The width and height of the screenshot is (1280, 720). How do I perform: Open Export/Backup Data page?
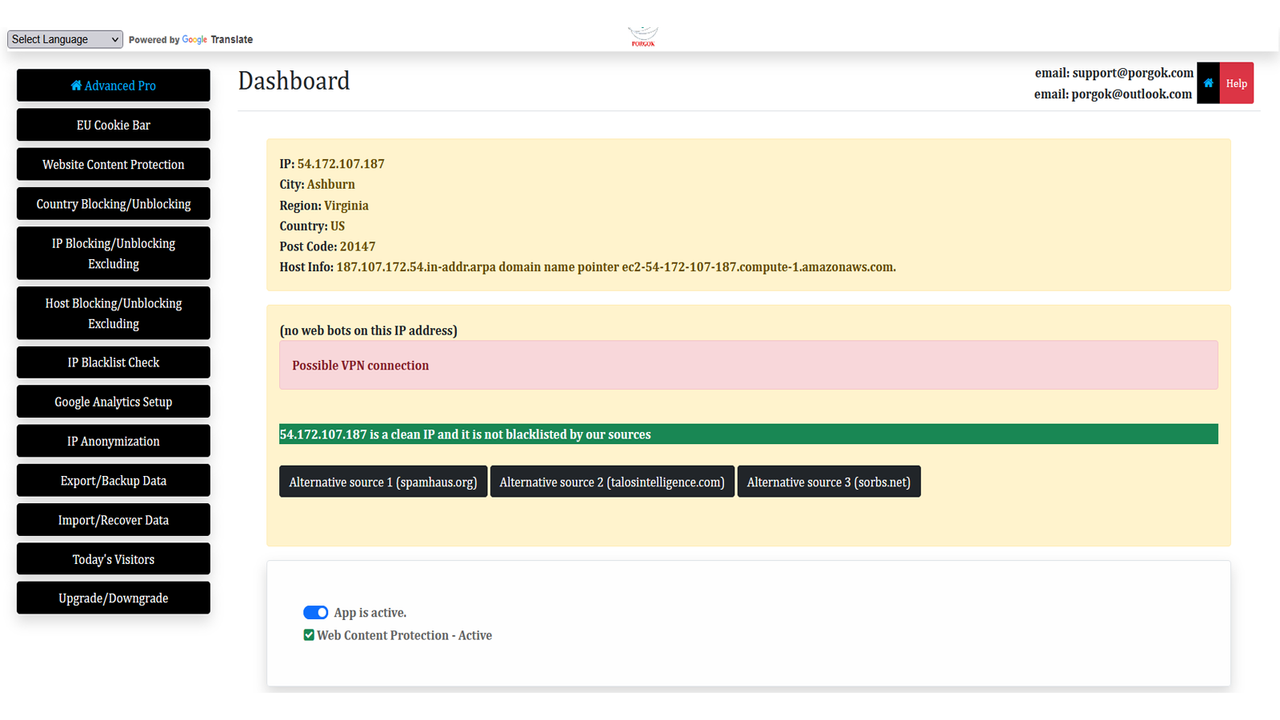pos(113,480)
